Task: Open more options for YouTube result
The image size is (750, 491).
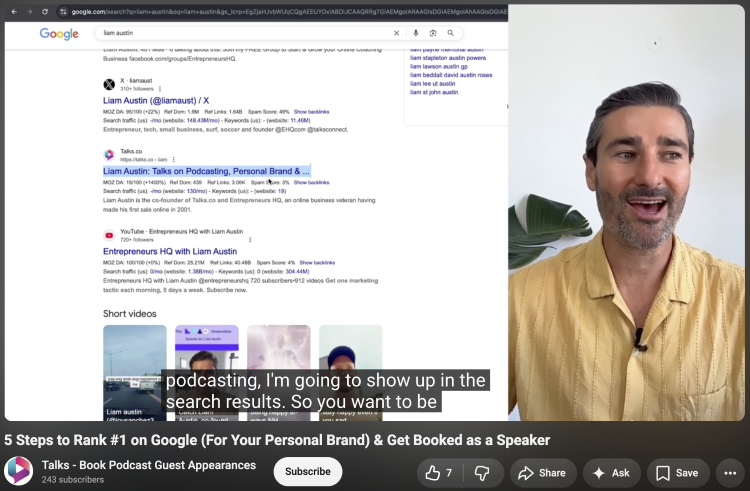Action: 250,240
